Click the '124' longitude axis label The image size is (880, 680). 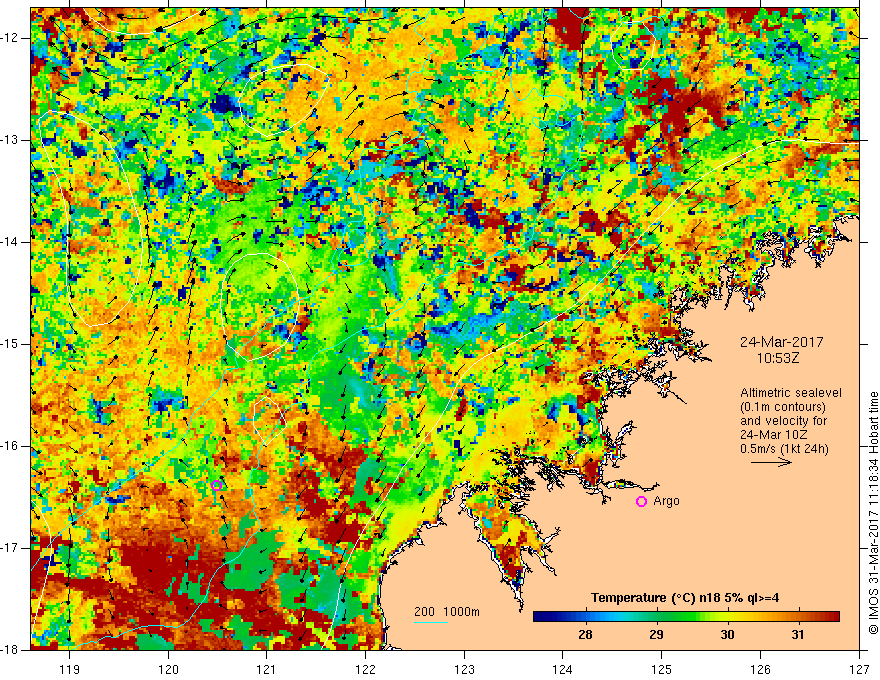(x=563, y=669)
